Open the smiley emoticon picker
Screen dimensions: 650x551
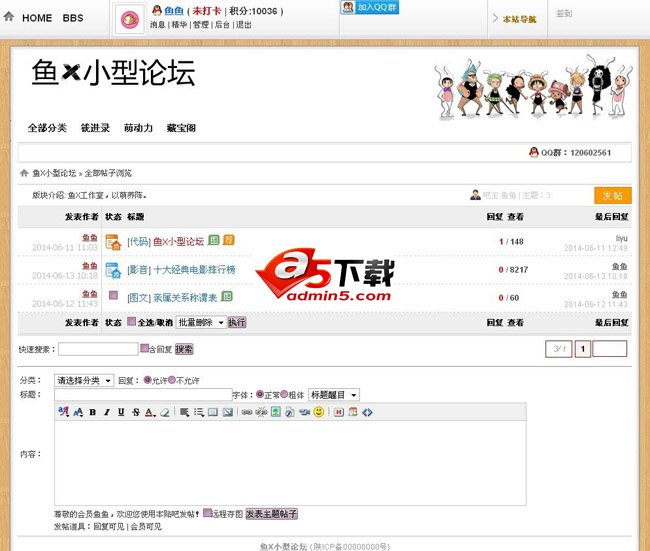[319, 412]
